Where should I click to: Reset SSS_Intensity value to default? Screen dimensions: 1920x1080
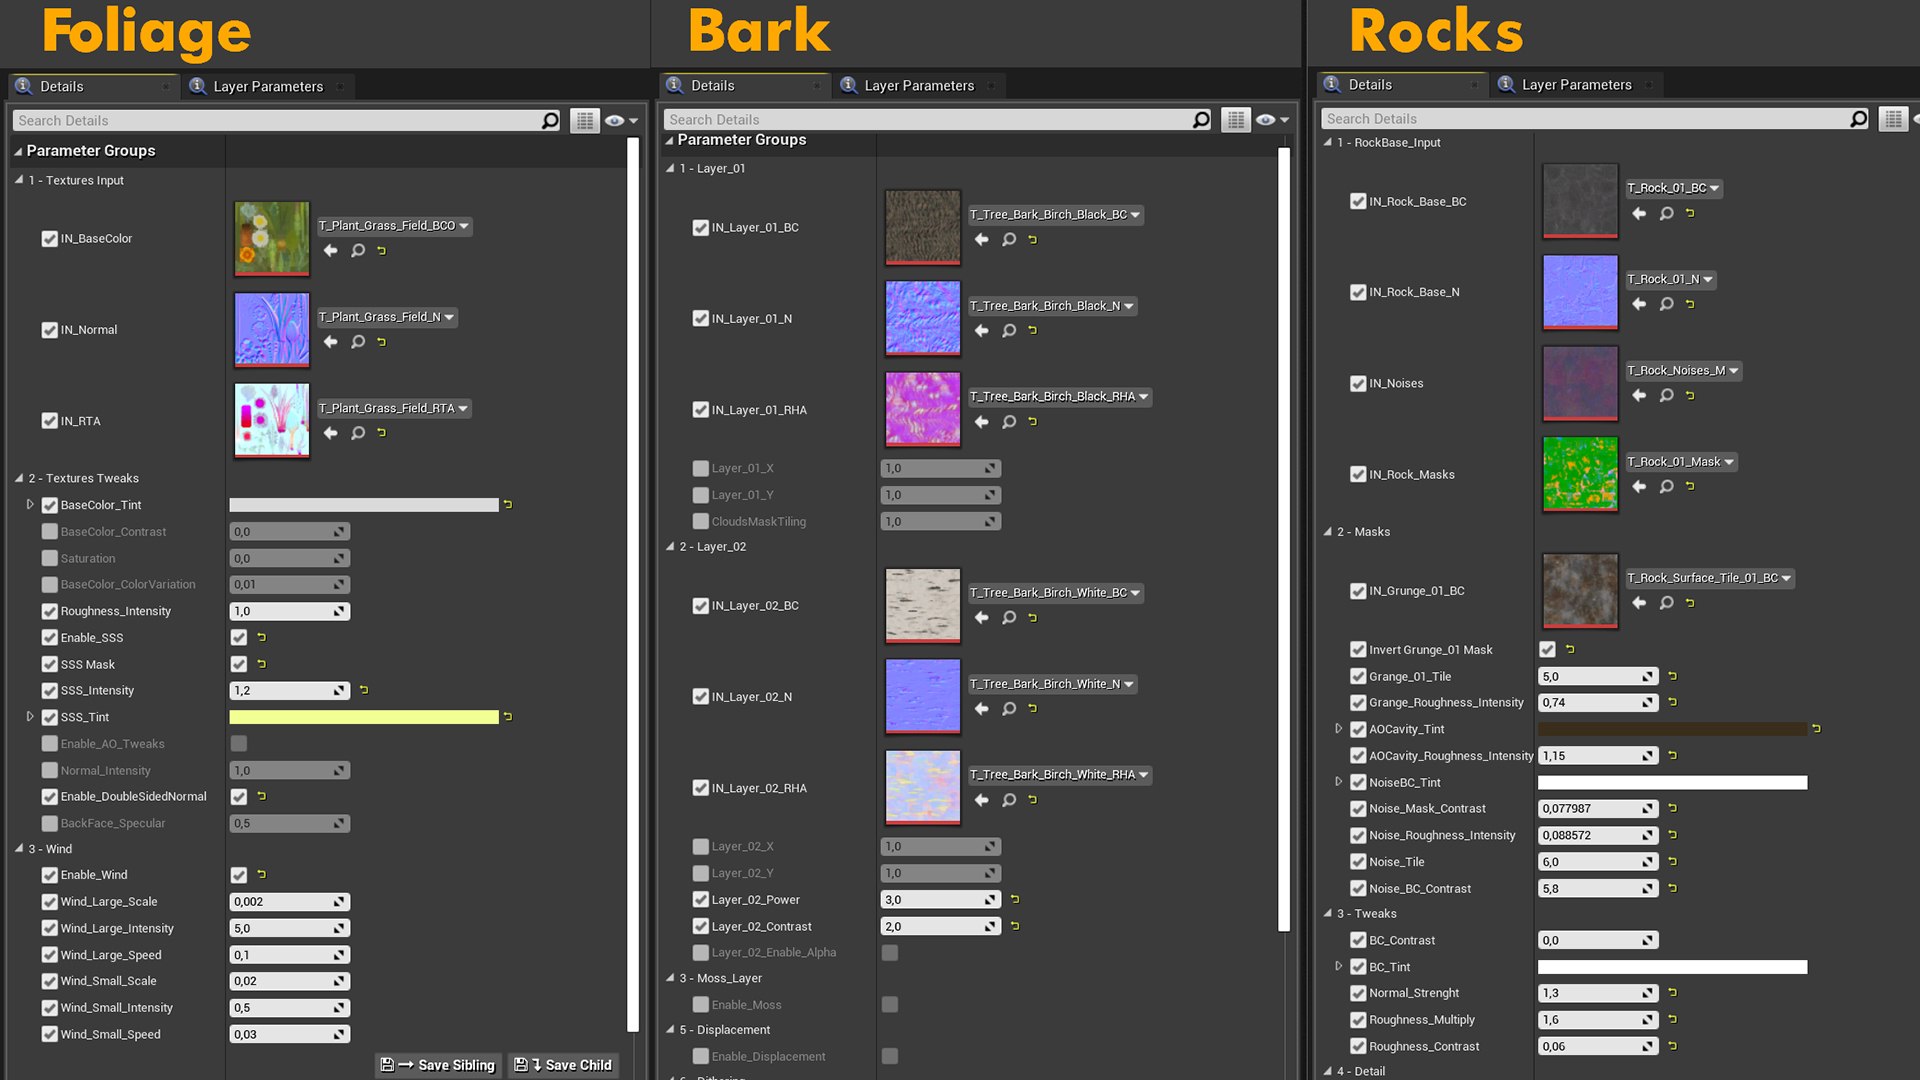click(364, 690)
